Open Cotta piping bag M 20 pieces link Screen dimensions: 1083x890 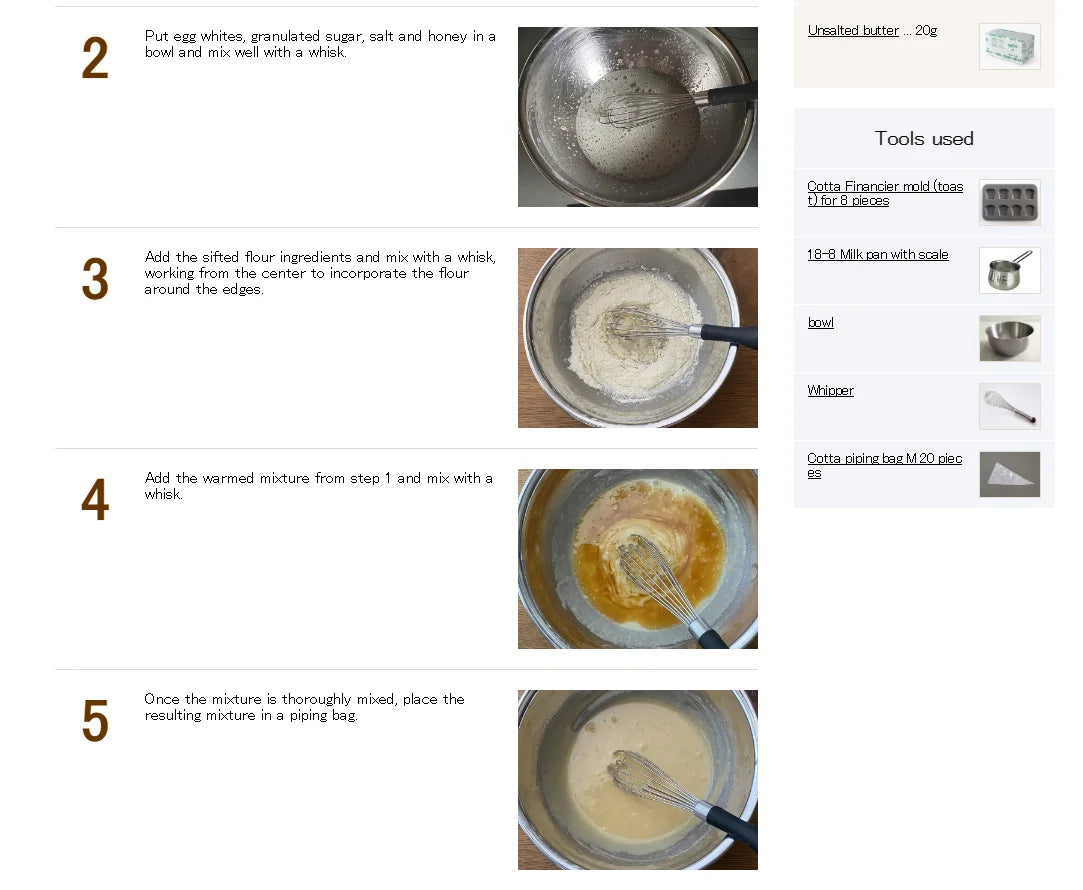coord(884,465)
